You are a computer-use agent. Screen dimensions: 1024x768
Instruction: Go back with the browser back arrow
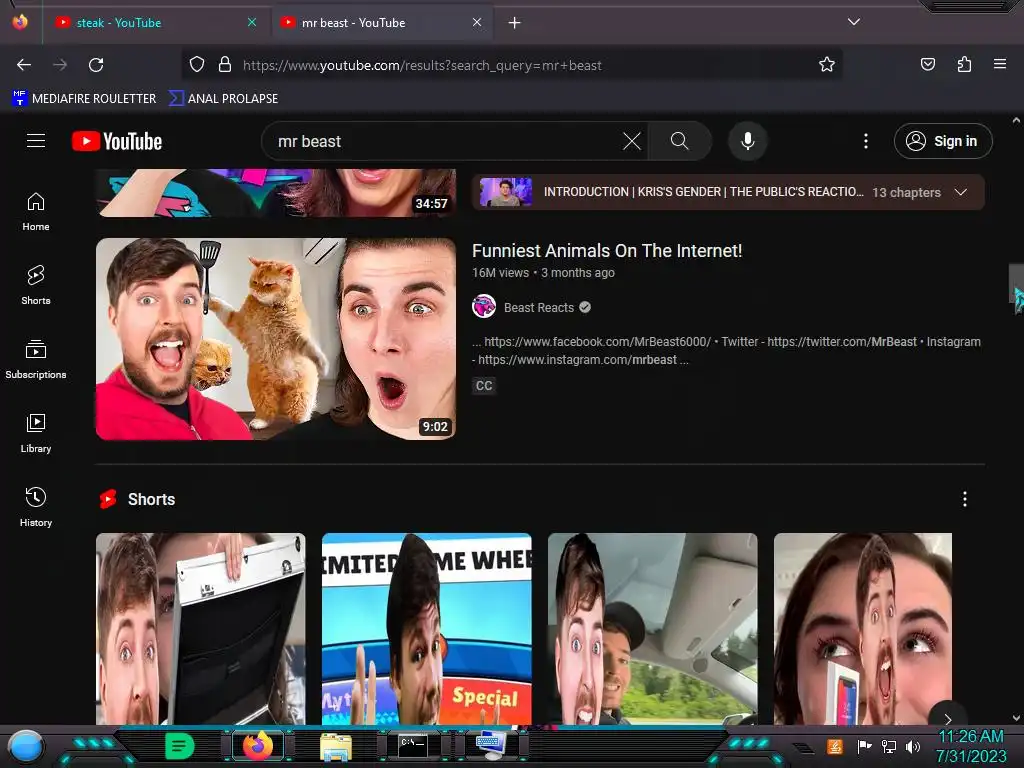click(24, 65)
